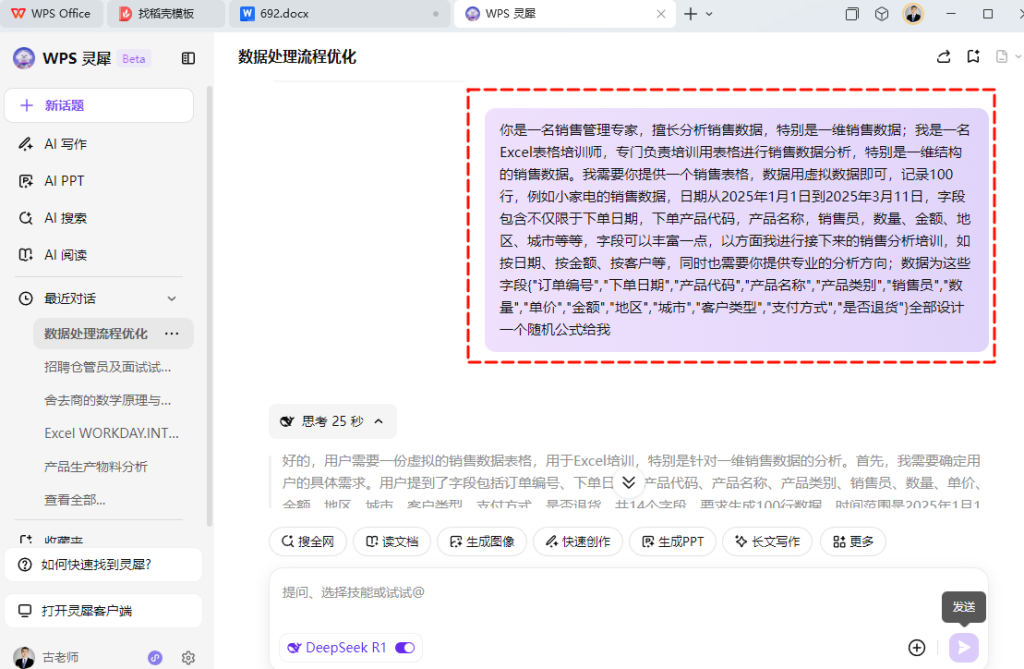Collapse the 思考 25 秒 thinking section

click(x=332, y=421)
